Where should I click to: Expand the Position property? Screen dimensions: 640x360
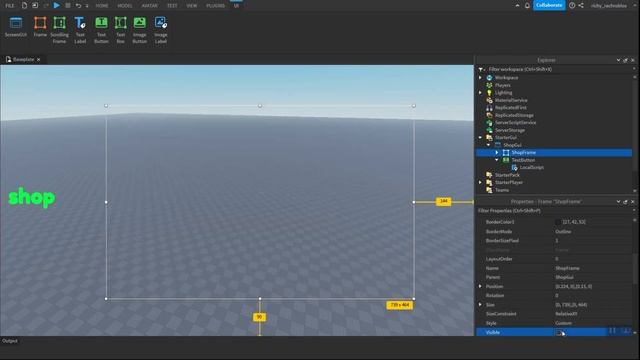pos(480,287)
